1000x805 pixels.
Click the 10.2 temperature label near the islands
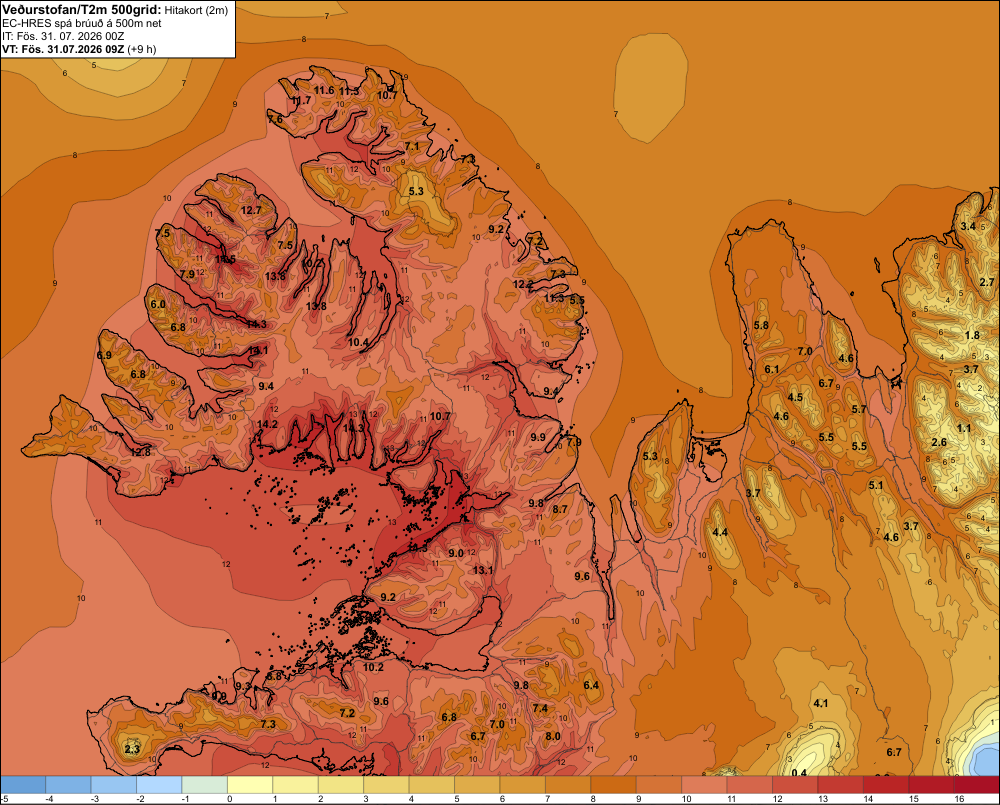click(x=373, y=667)
